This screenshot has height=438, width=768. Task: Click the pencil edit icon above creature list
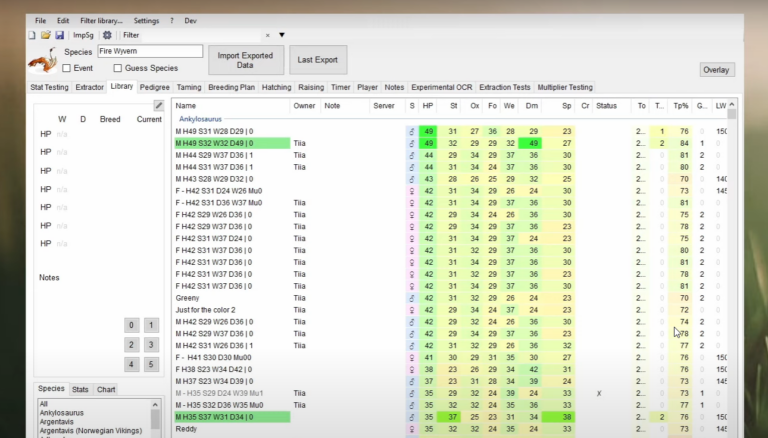158,105
